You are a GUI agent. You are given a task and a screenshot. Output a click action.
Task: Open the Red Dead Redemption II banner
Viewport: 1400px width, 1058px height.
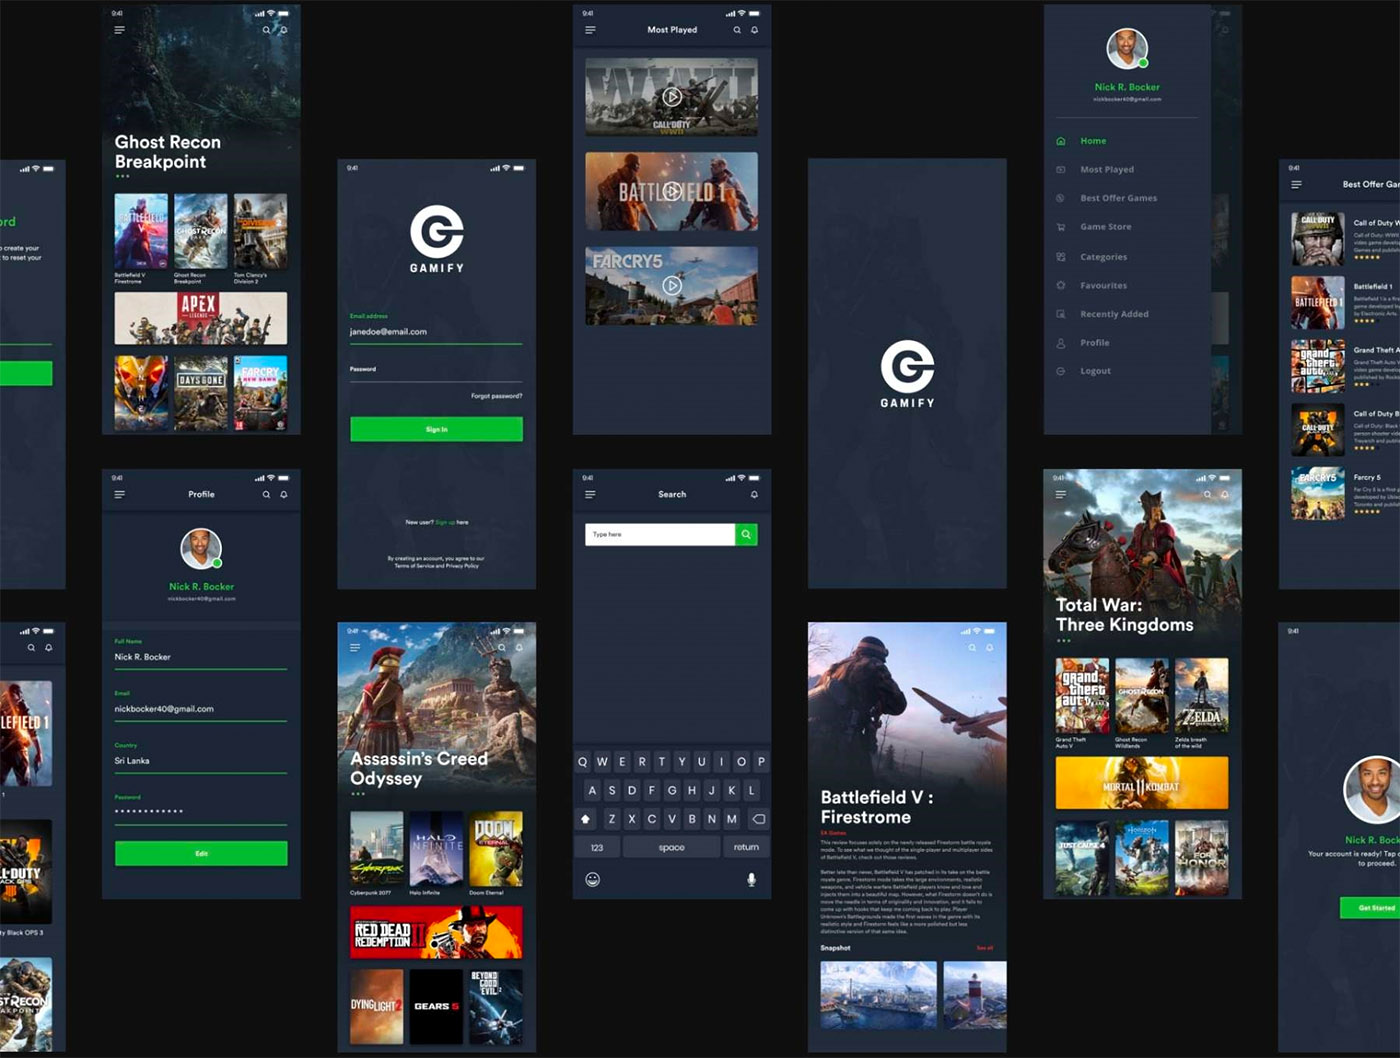pyautogui.click(x=436, y=933)
